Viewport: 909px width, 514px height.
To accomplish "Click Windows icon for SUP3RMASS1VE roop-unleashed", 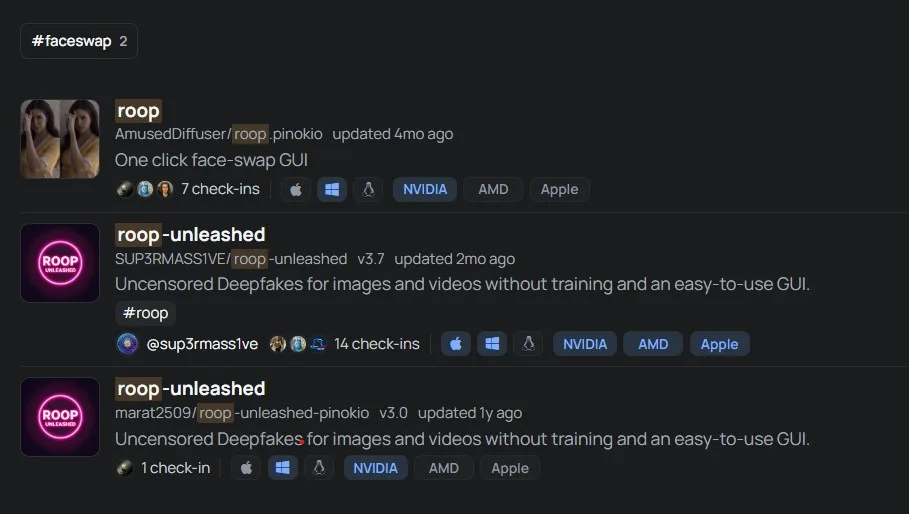I will 492,344.
